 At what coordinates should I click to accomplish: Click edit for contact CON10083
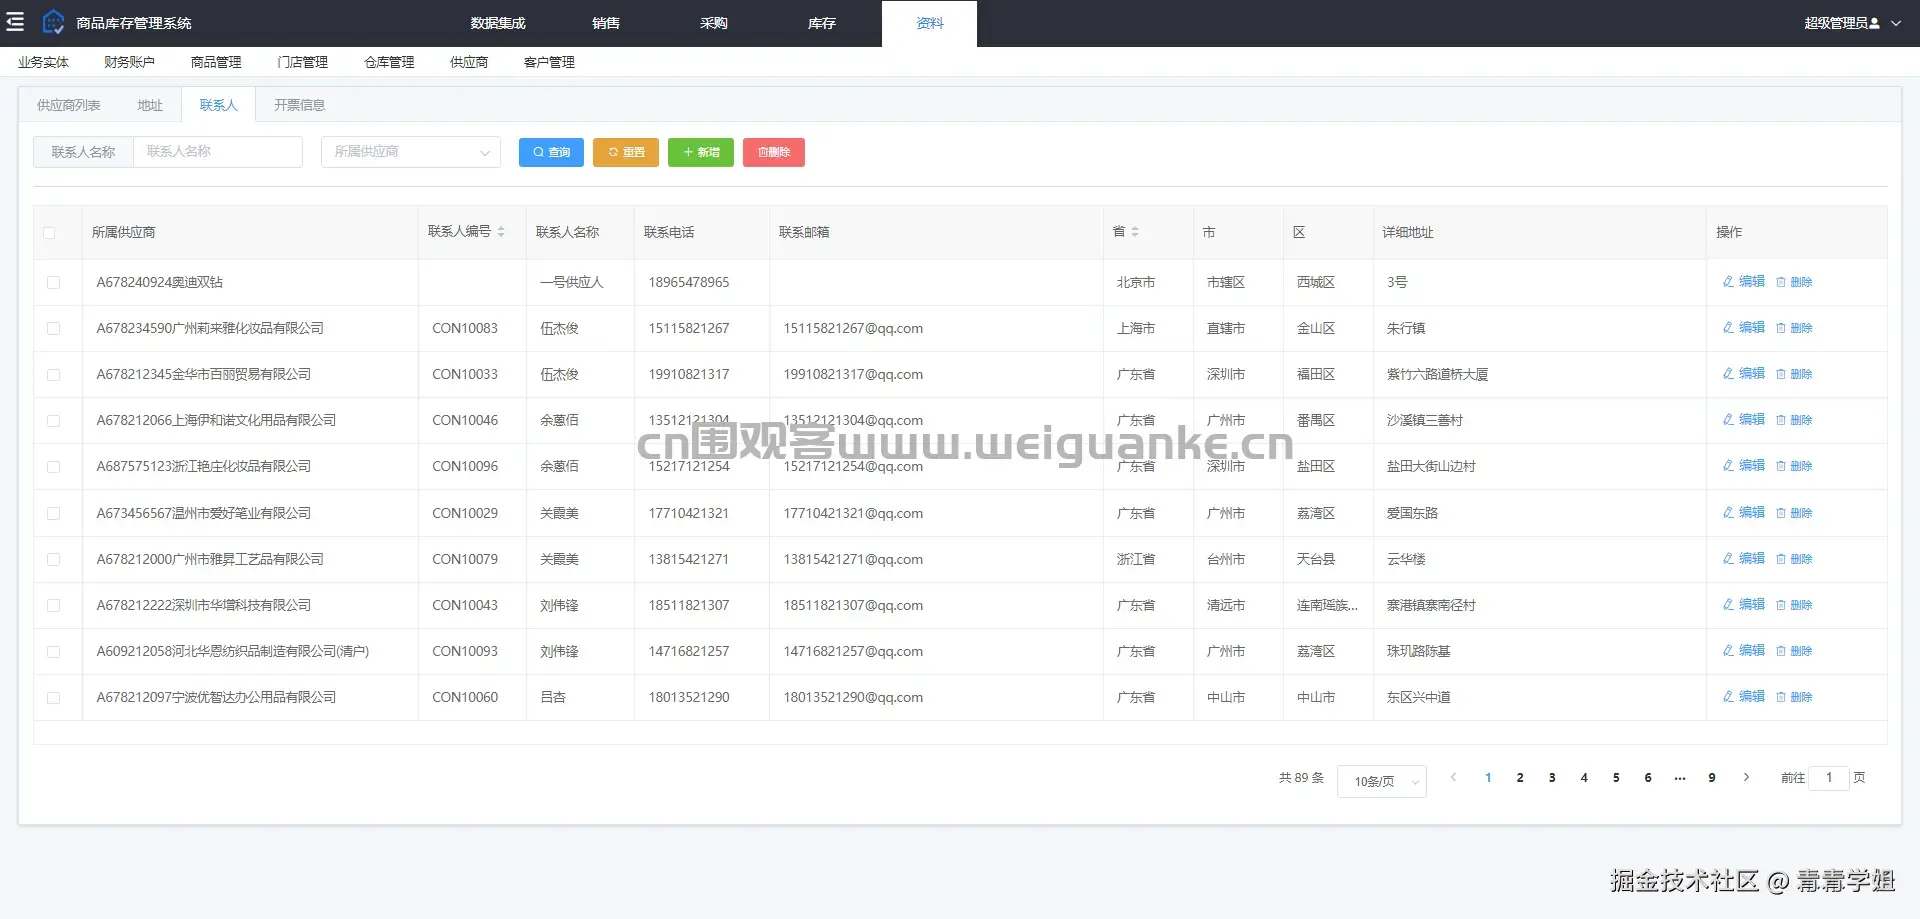(1743, 328)
